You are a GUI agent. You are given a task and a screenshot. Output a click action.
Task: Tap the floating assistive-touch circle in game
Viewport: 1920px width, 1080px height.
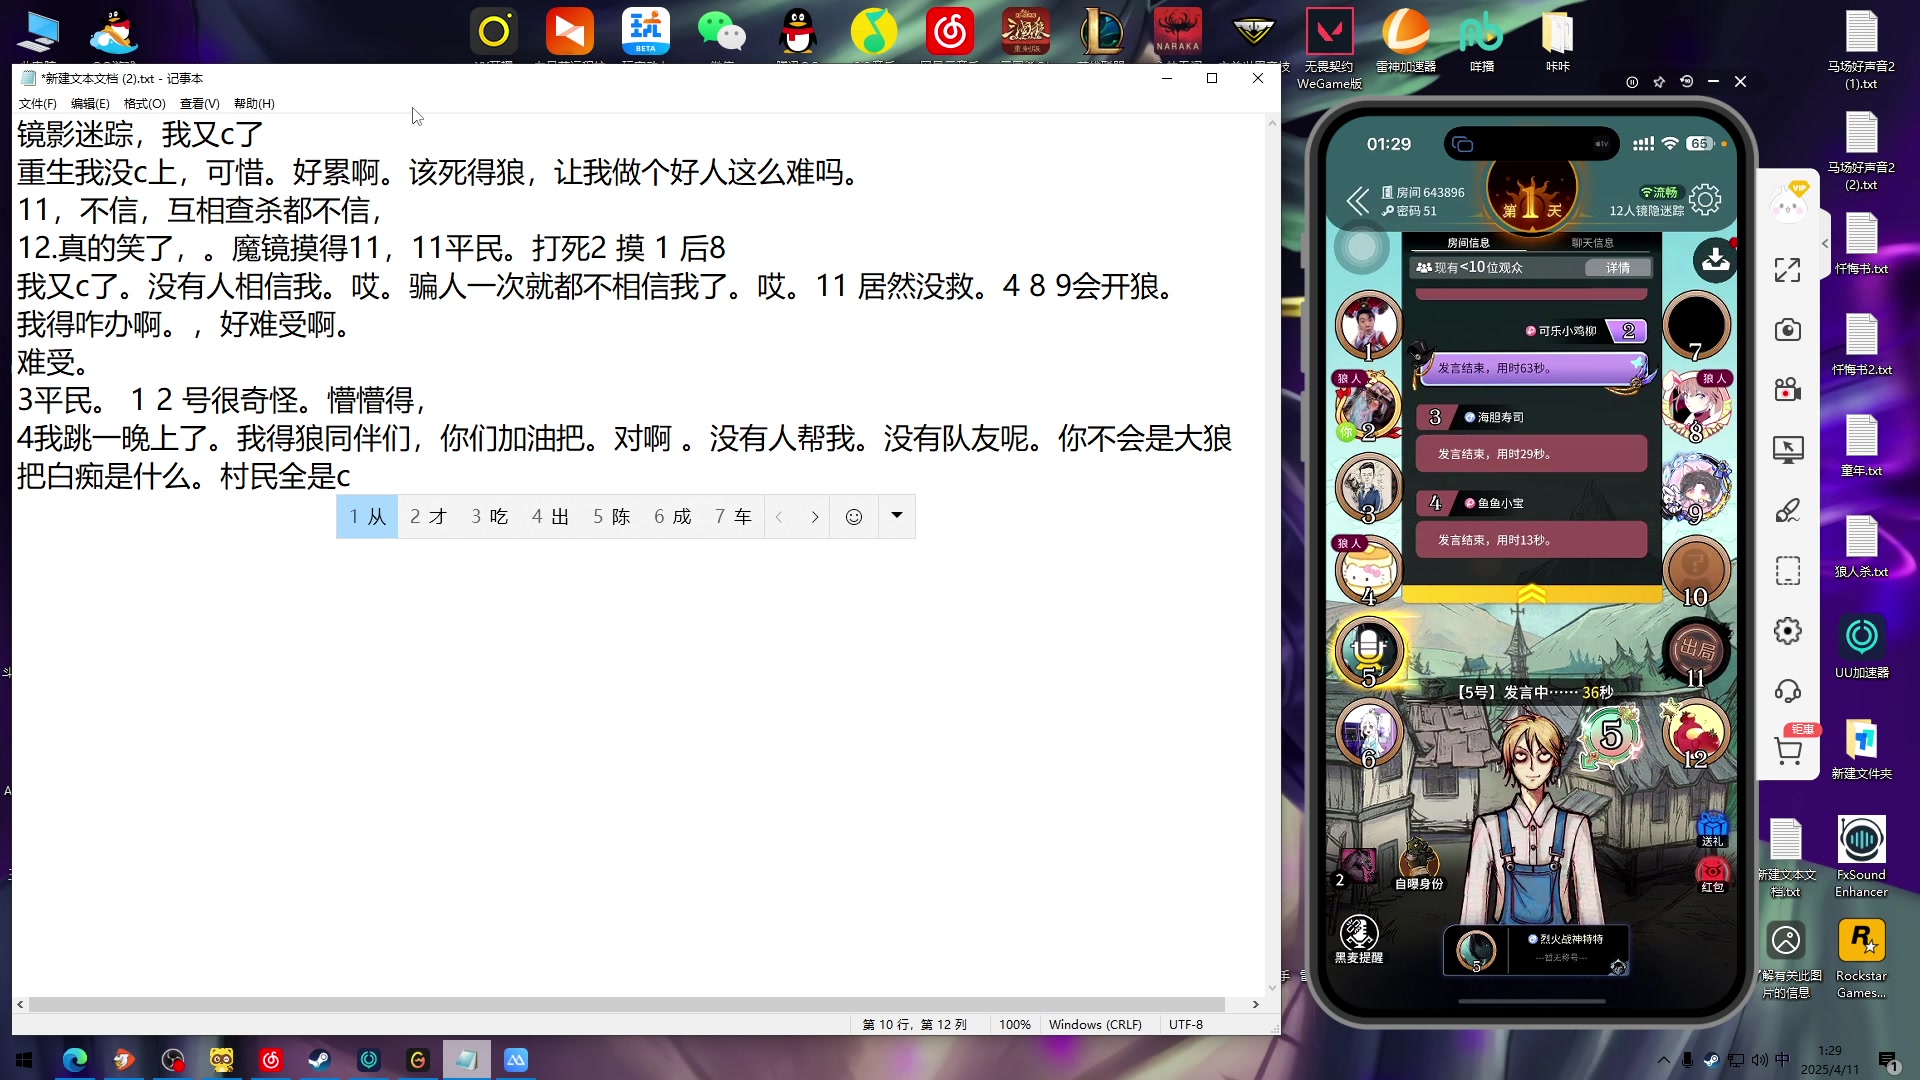[x=1361, y=248]
